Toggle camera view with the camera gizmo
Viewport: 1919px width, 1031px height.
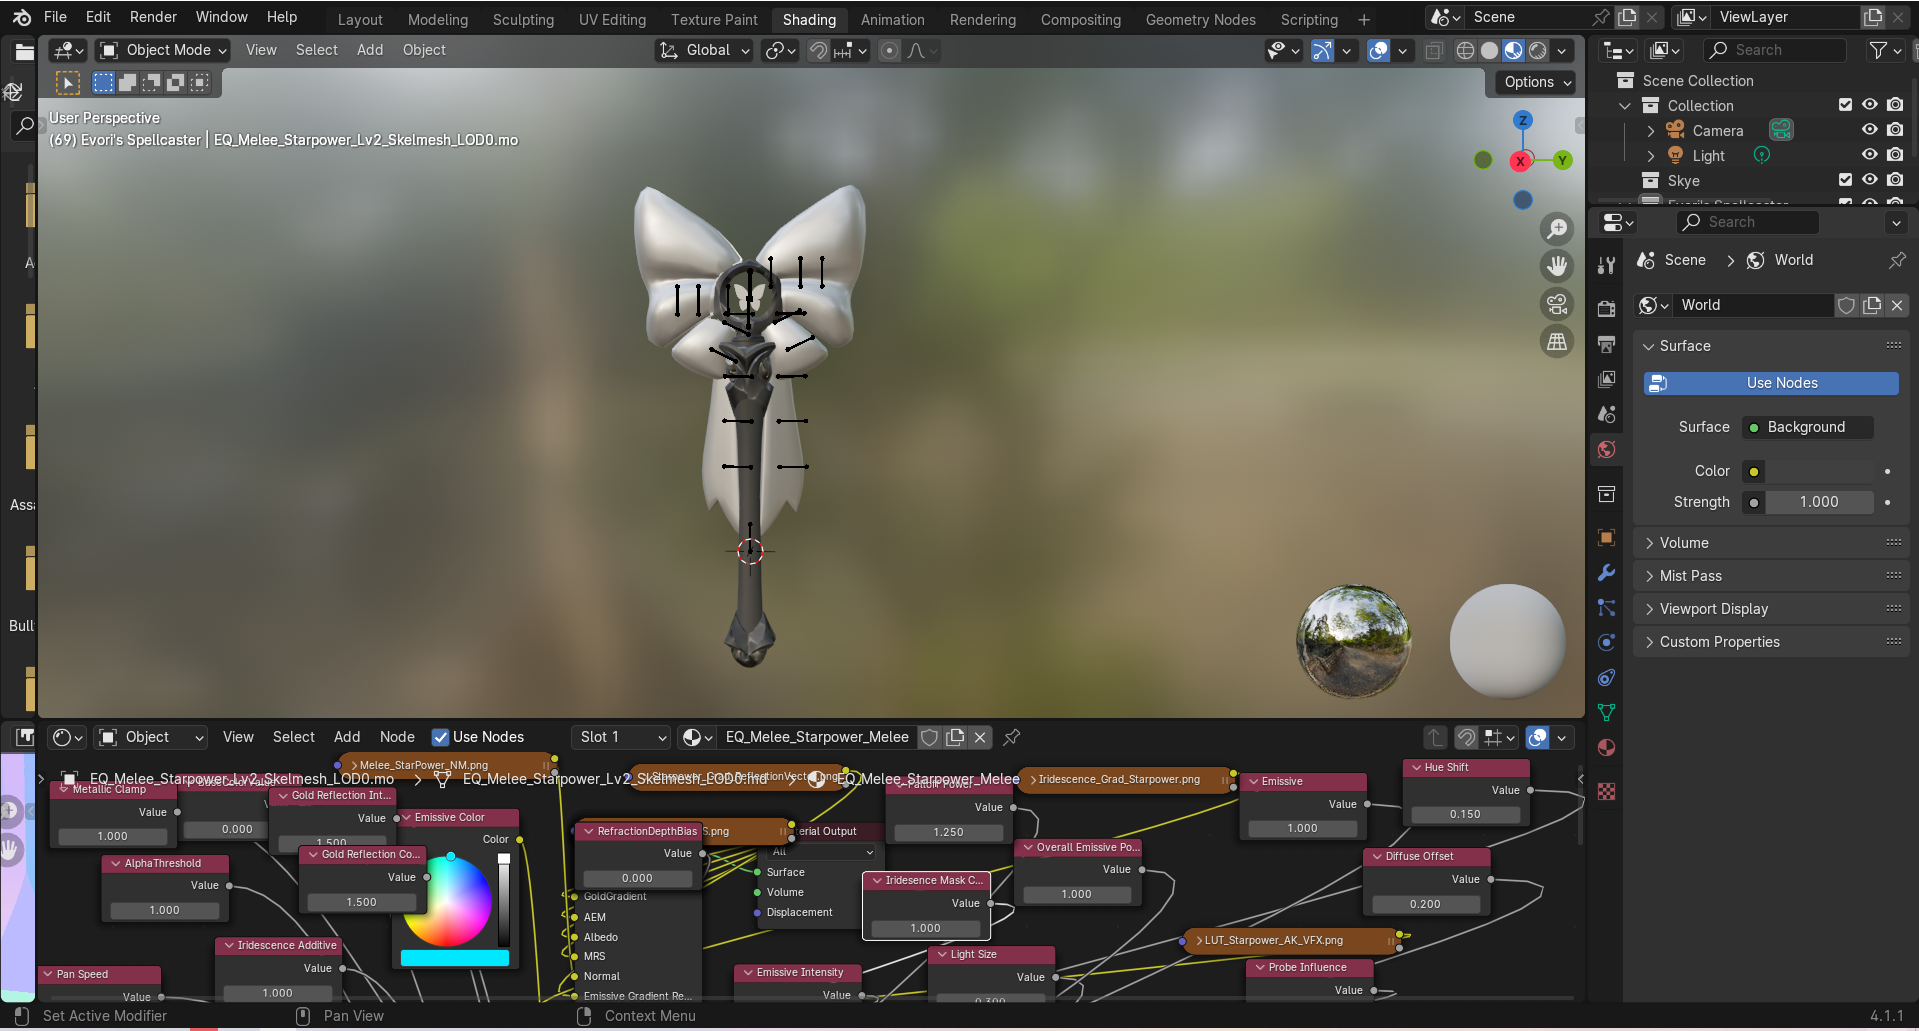click(1557, 304)
